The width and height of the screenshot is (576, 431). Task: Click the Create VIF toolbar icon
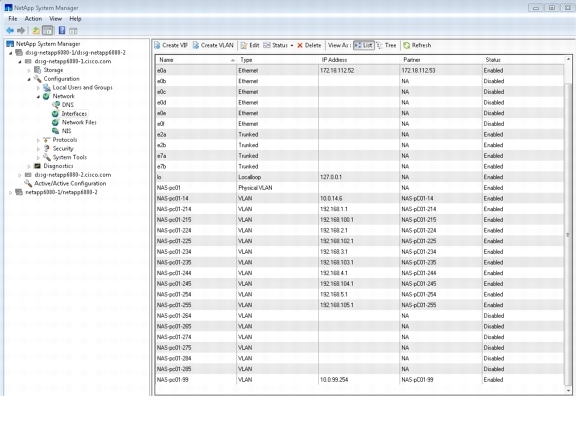(x=171, y=45)
